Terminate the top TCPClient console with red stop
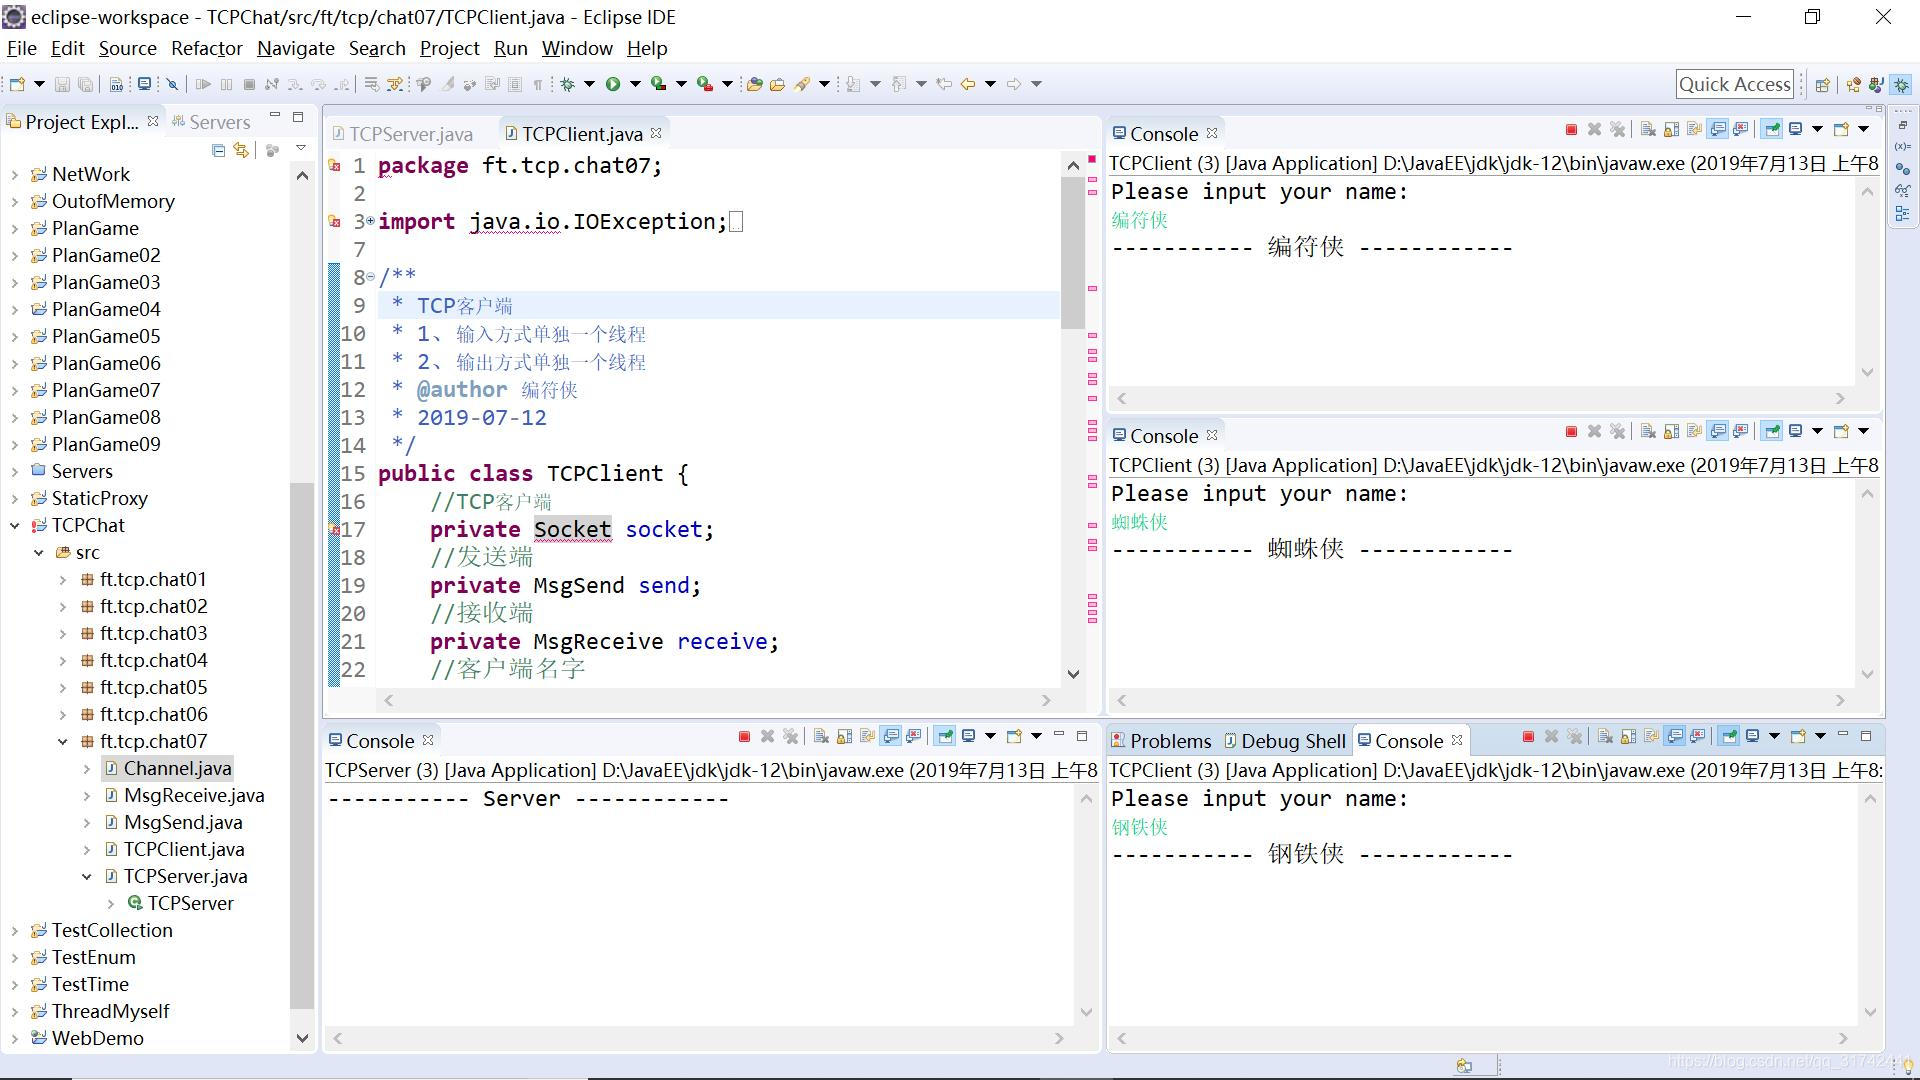1920x1080 pixels. coord(1571,129)
